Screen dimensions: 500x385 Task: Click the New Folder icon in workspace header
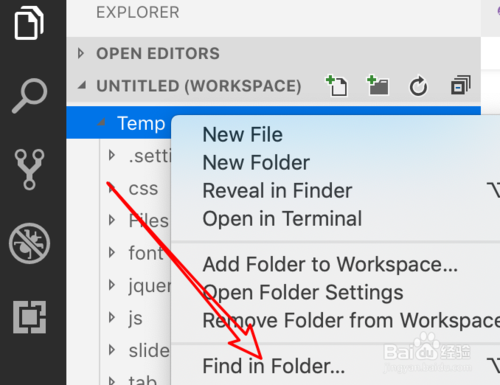click(x=378, y=86)
